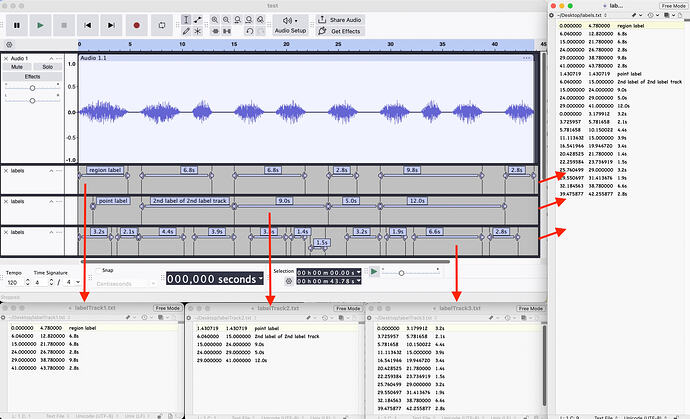
Task: Collapse the third labels track
Action: coord(51,232)
